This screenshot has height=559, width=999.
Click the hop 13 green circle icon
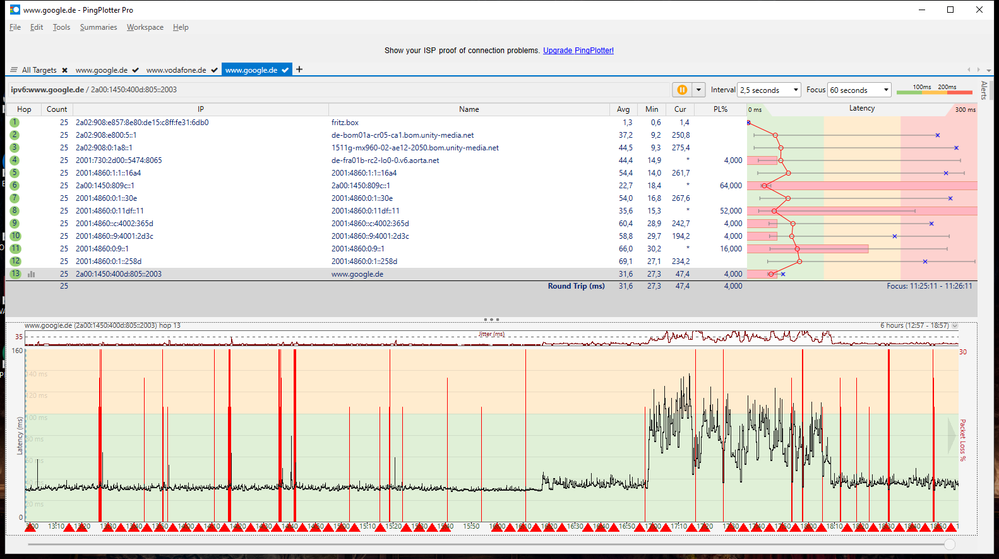[15, 273]
